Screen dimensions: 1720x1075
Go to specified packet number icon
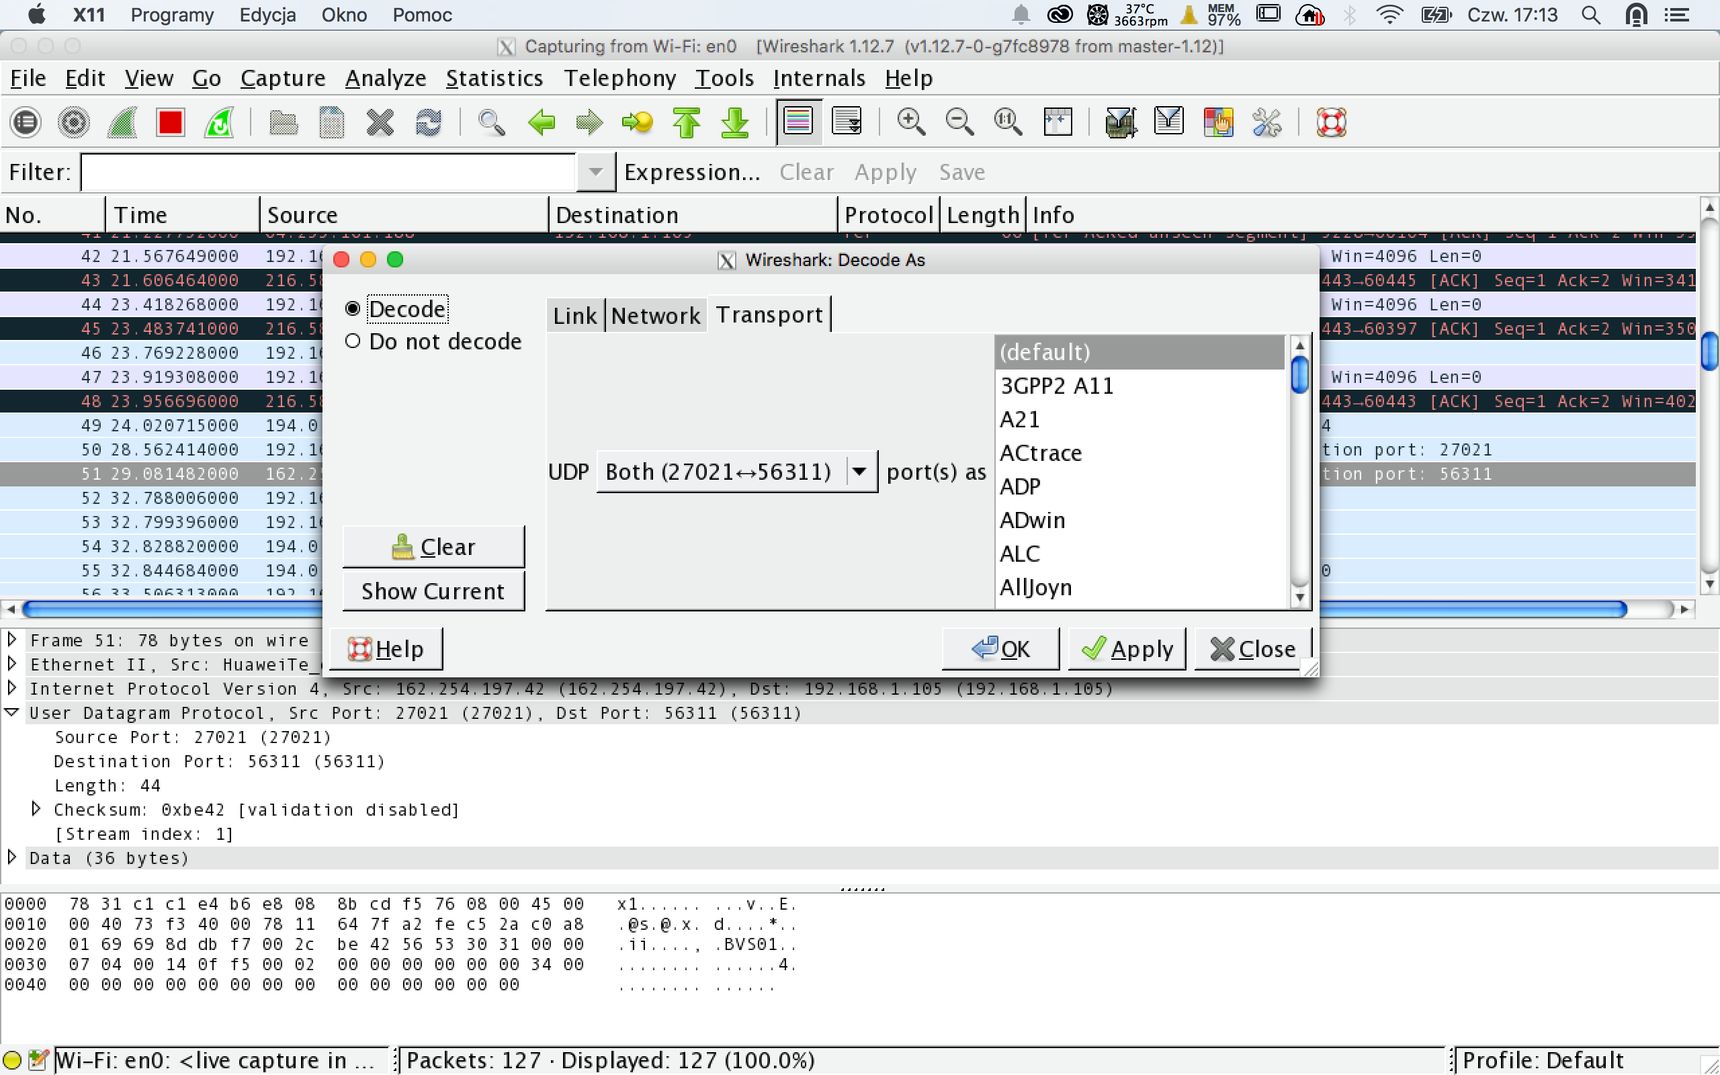[637, 123]
